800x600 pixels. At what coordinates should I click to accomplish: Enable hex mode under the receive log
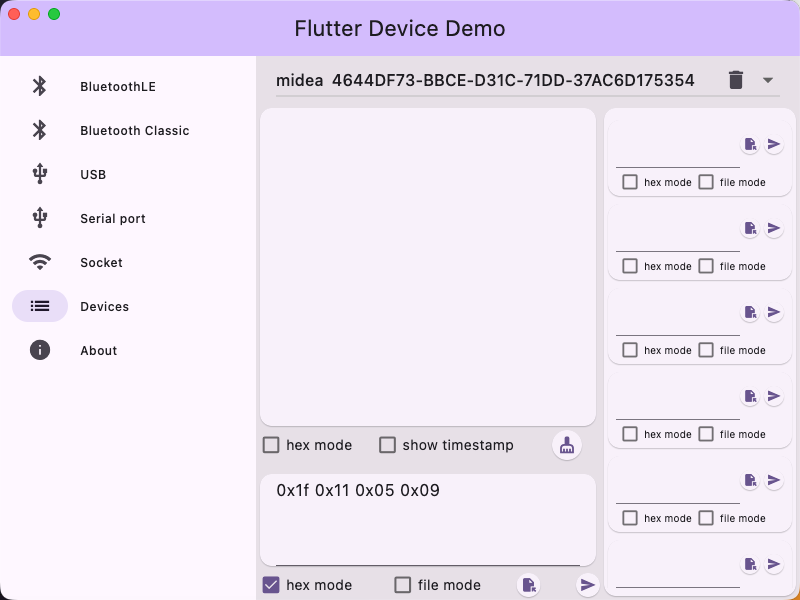coord(271,445)
